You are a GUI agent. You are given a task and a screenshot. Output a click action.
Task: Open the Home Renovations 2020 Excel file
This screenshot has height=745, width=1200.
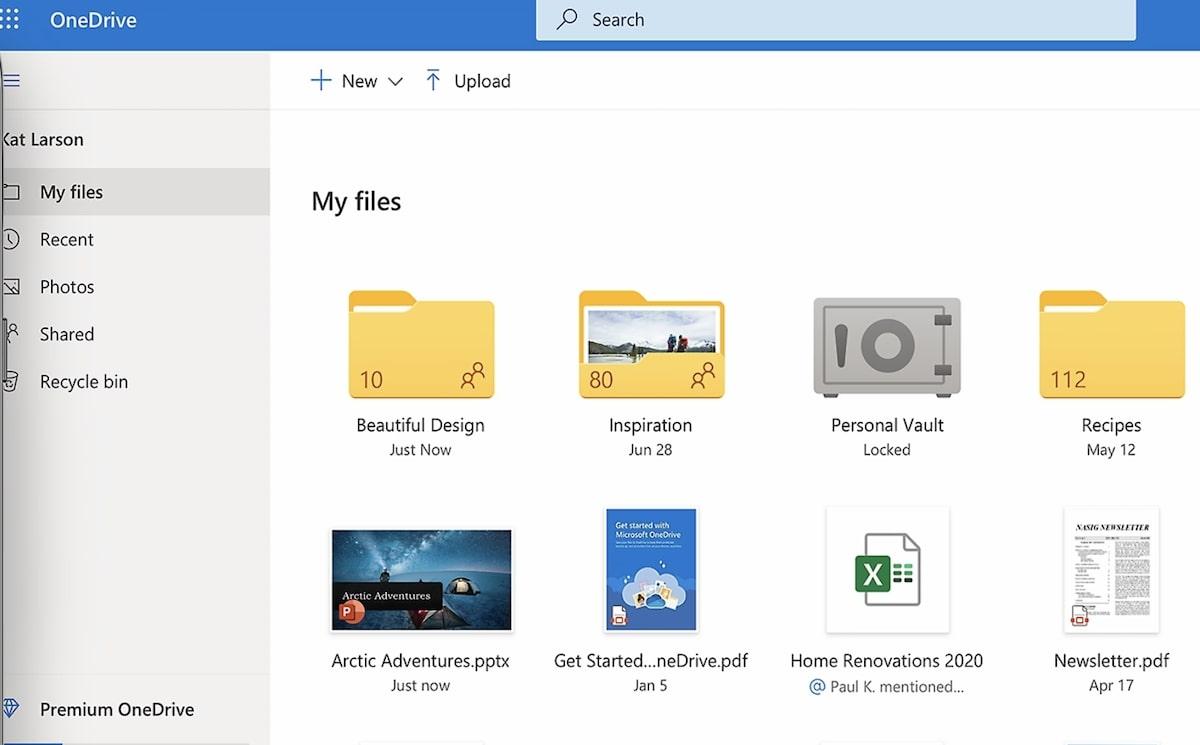[887, 571]
